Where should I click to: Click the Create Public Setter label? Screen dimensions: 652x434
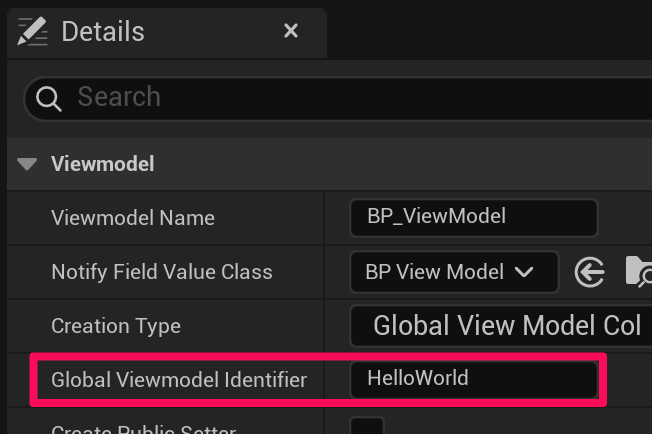143,429
